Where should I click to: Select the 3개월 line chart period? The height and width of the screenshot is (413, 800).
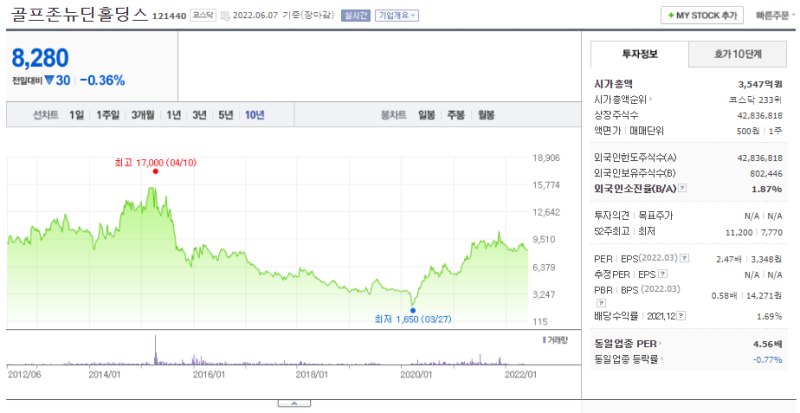pyautogui.click(x=142, y=115)
